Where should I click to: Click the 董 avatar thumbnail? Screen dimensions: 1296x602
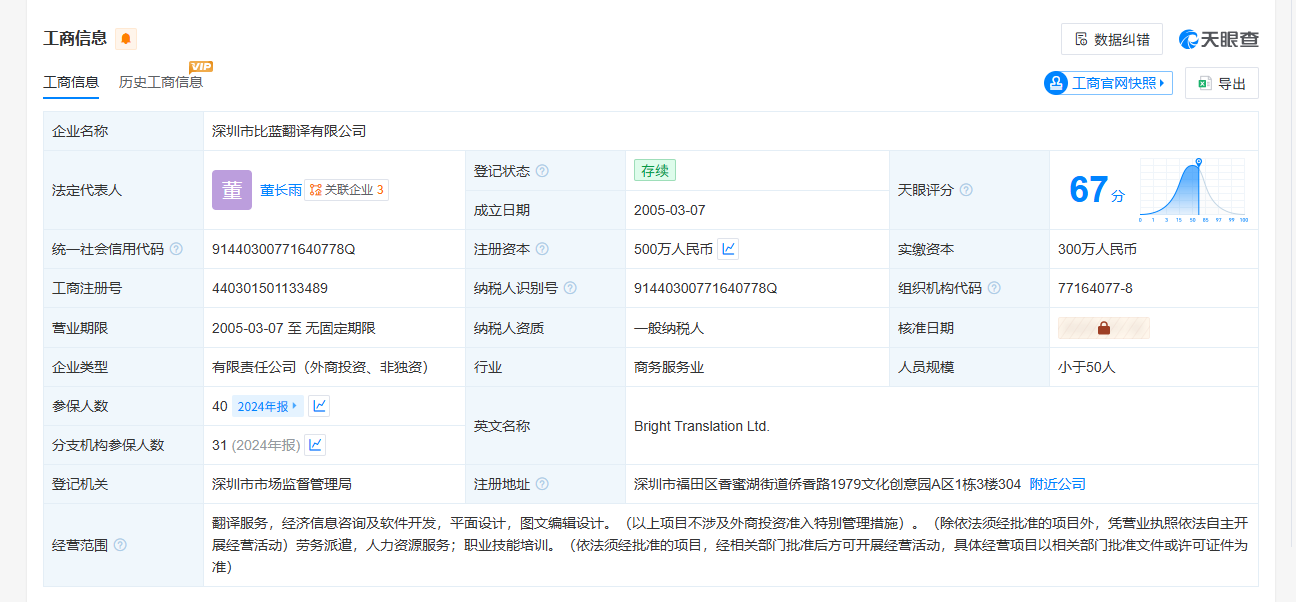(x=232, y=190)
